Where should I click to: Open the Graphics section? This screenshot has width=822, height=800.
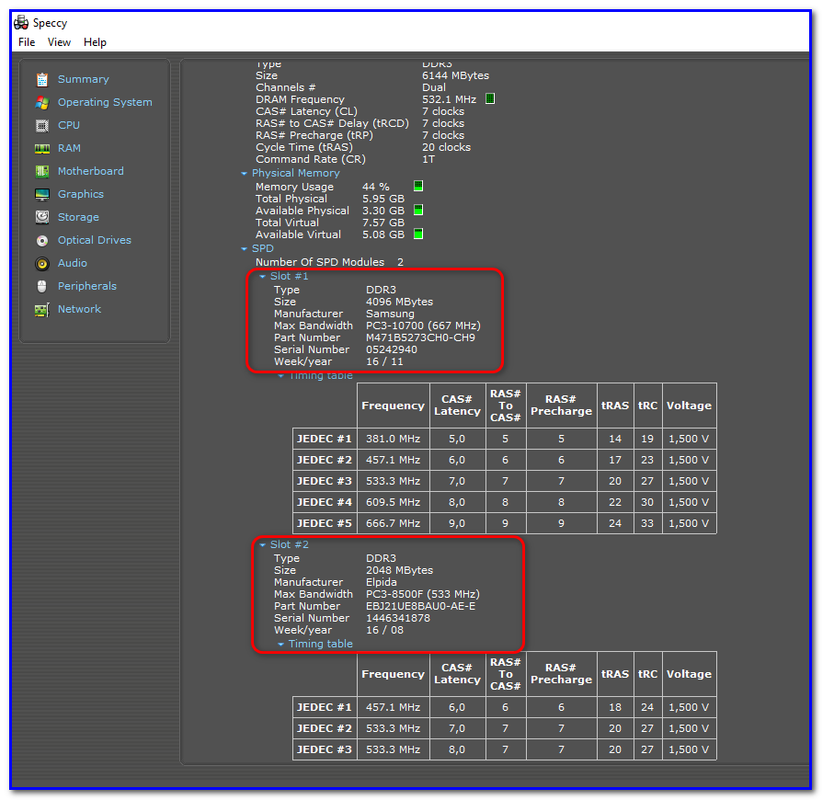pos(81,194)
